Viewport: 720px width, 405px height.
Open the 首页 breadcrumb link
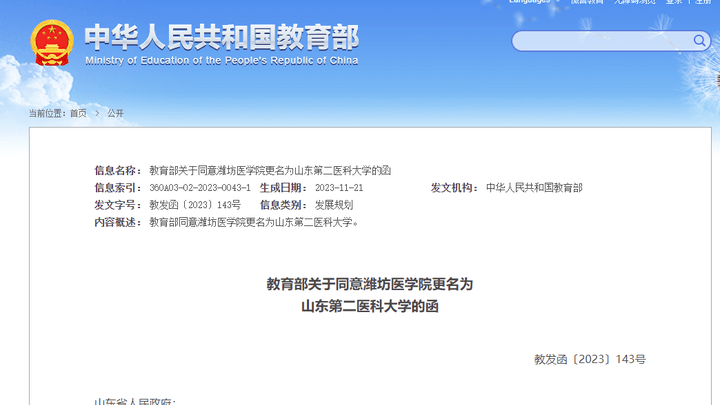[x=78, y=113]
